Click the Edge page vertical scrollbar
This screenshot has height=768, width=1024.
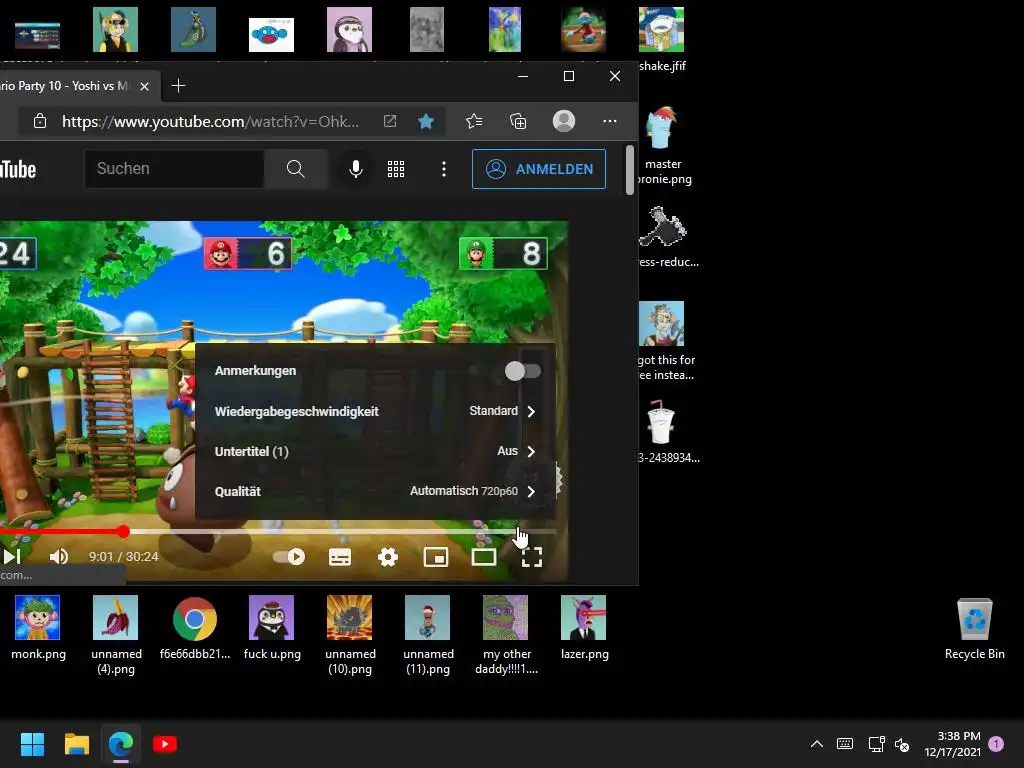[x=630, y=170]
